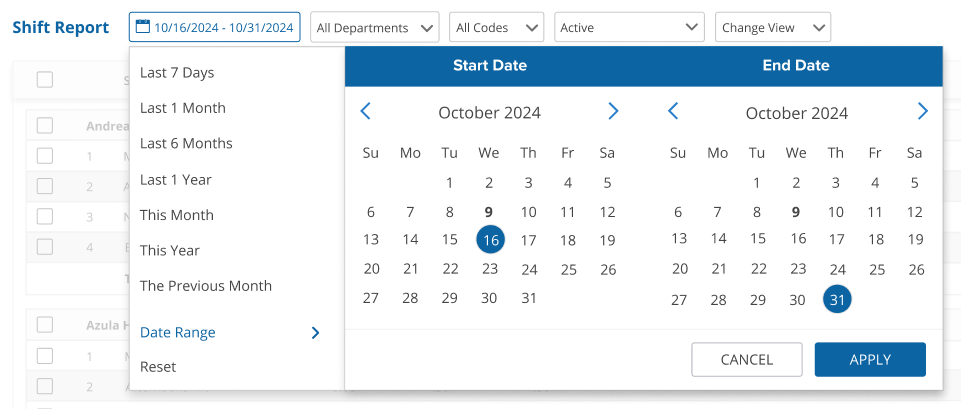Select 13 in the End Date calendar
Viewport: 961px width, 409px height.
679,239
